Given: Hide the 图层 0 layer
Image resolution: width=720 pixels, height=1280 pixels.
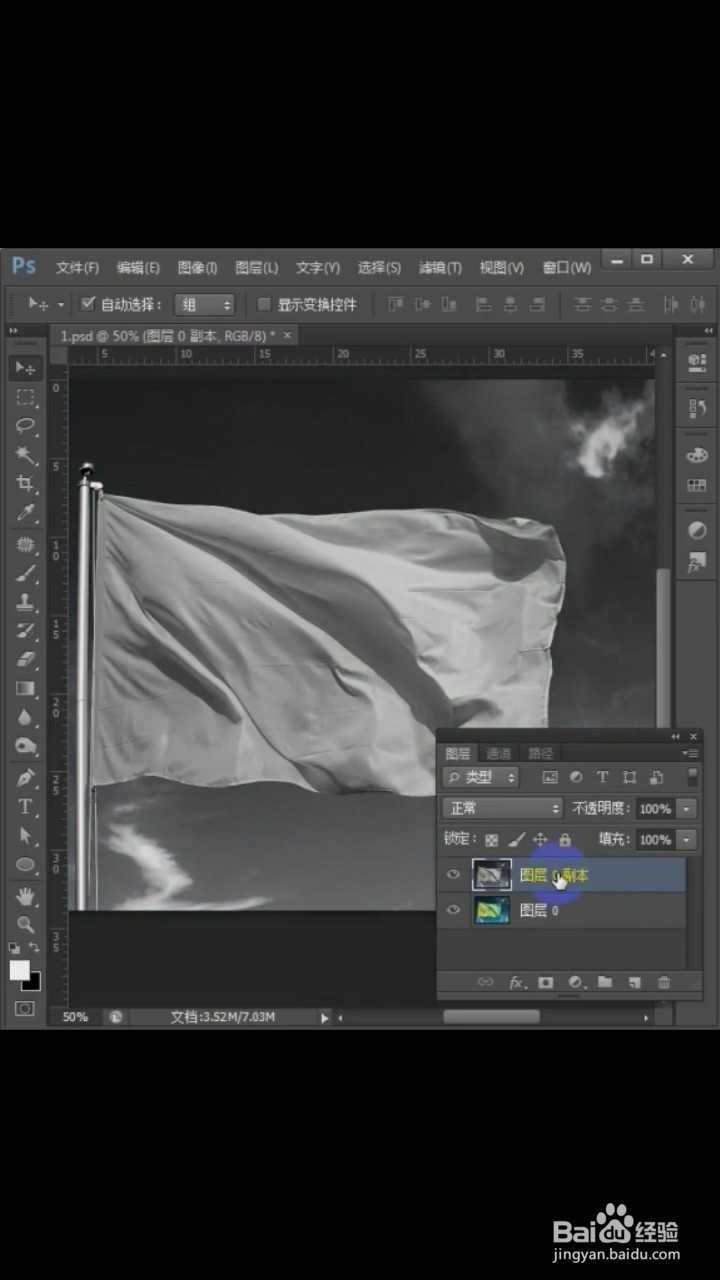Looking at the screenshot, I should (x=454, y=910).
